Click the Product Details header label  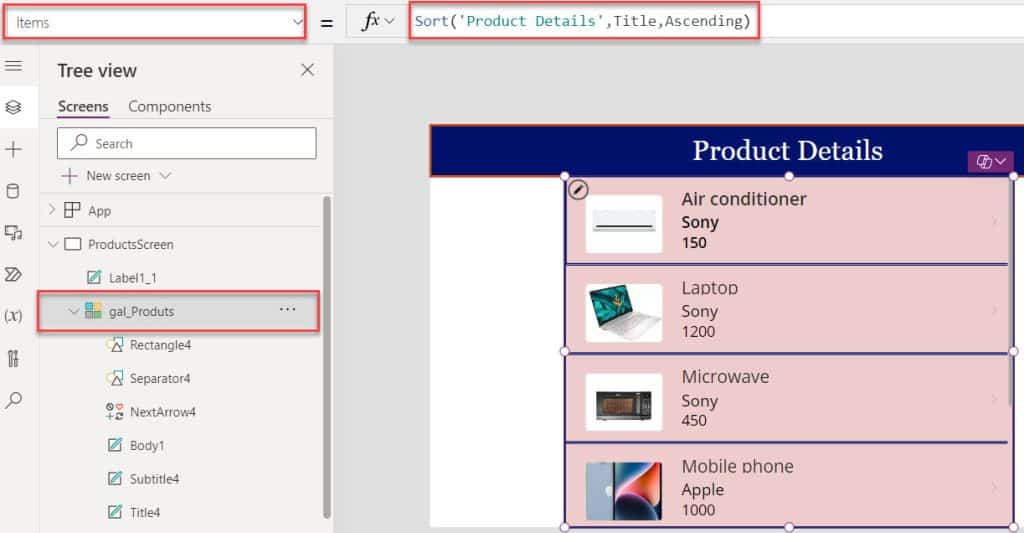[x=787, y=150]
